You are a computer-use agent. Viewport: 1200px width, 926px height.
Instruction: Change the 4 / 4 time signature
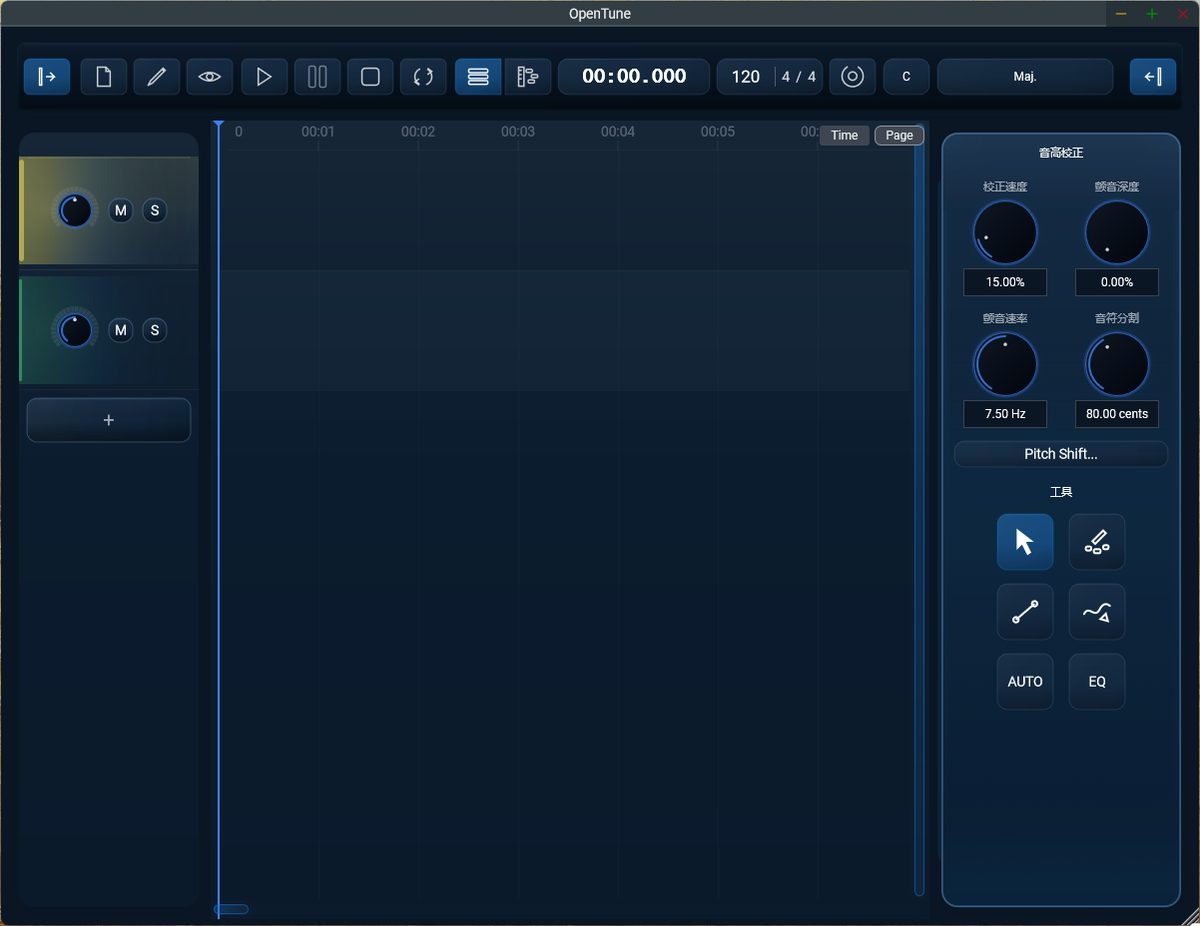coord(799,77)
